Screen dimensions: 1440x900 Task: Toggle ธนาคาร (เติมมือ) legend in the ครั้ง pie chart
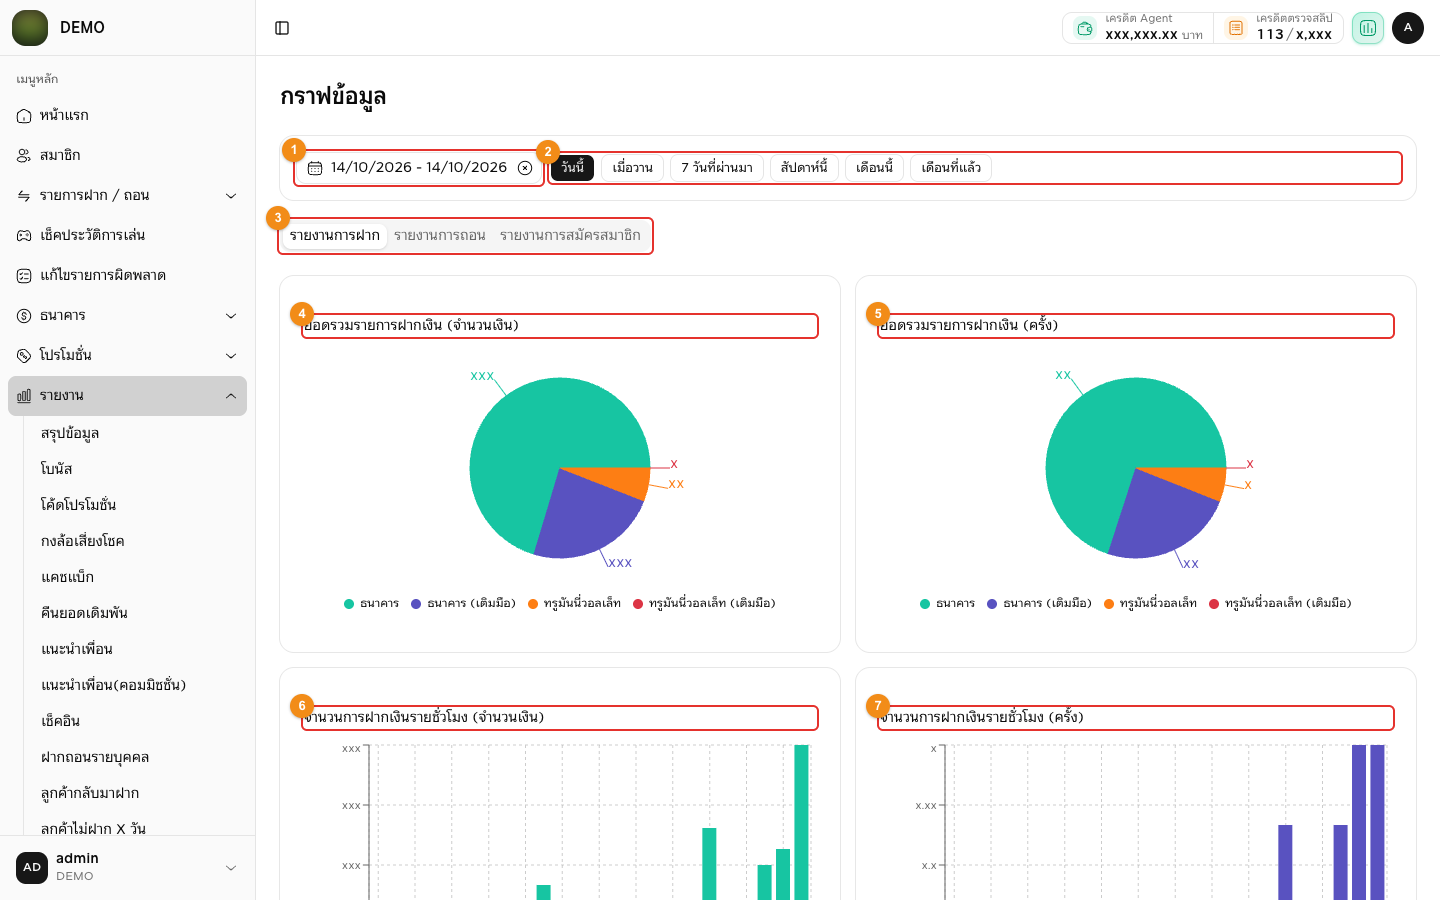coord(1039,604)
